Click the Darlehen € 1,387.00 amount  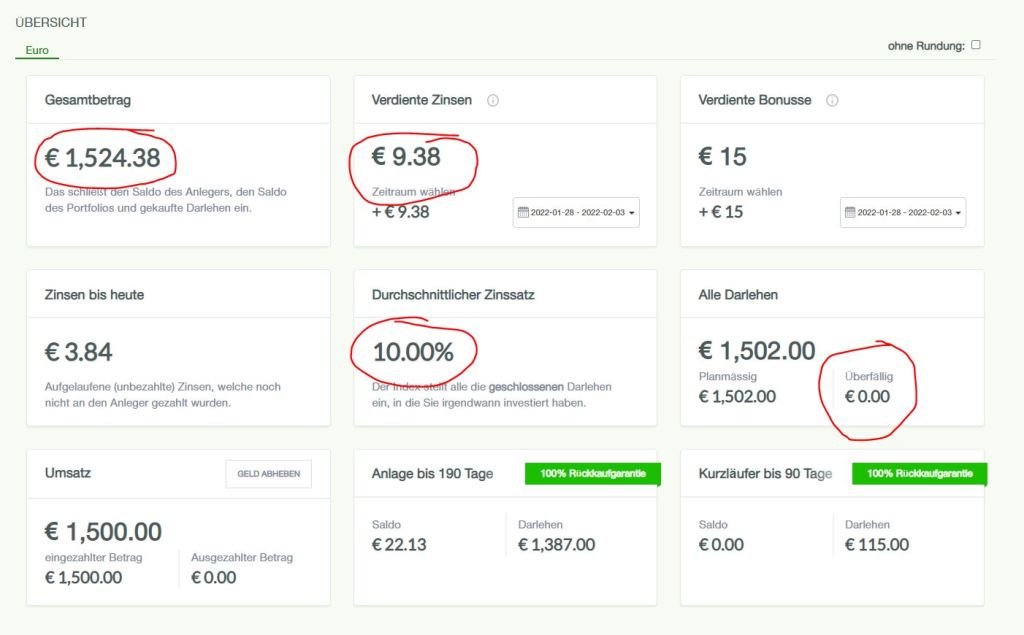556,545
